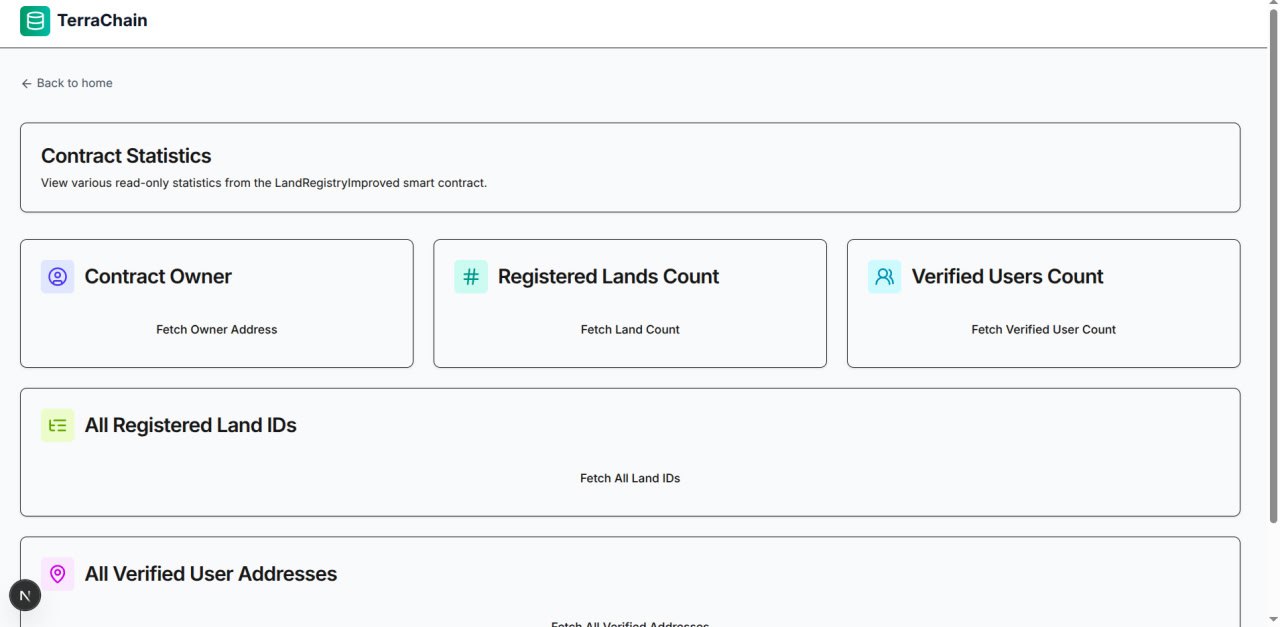
Task: Click the Fetch Verified User Count button
Action: pos(1043,328)
